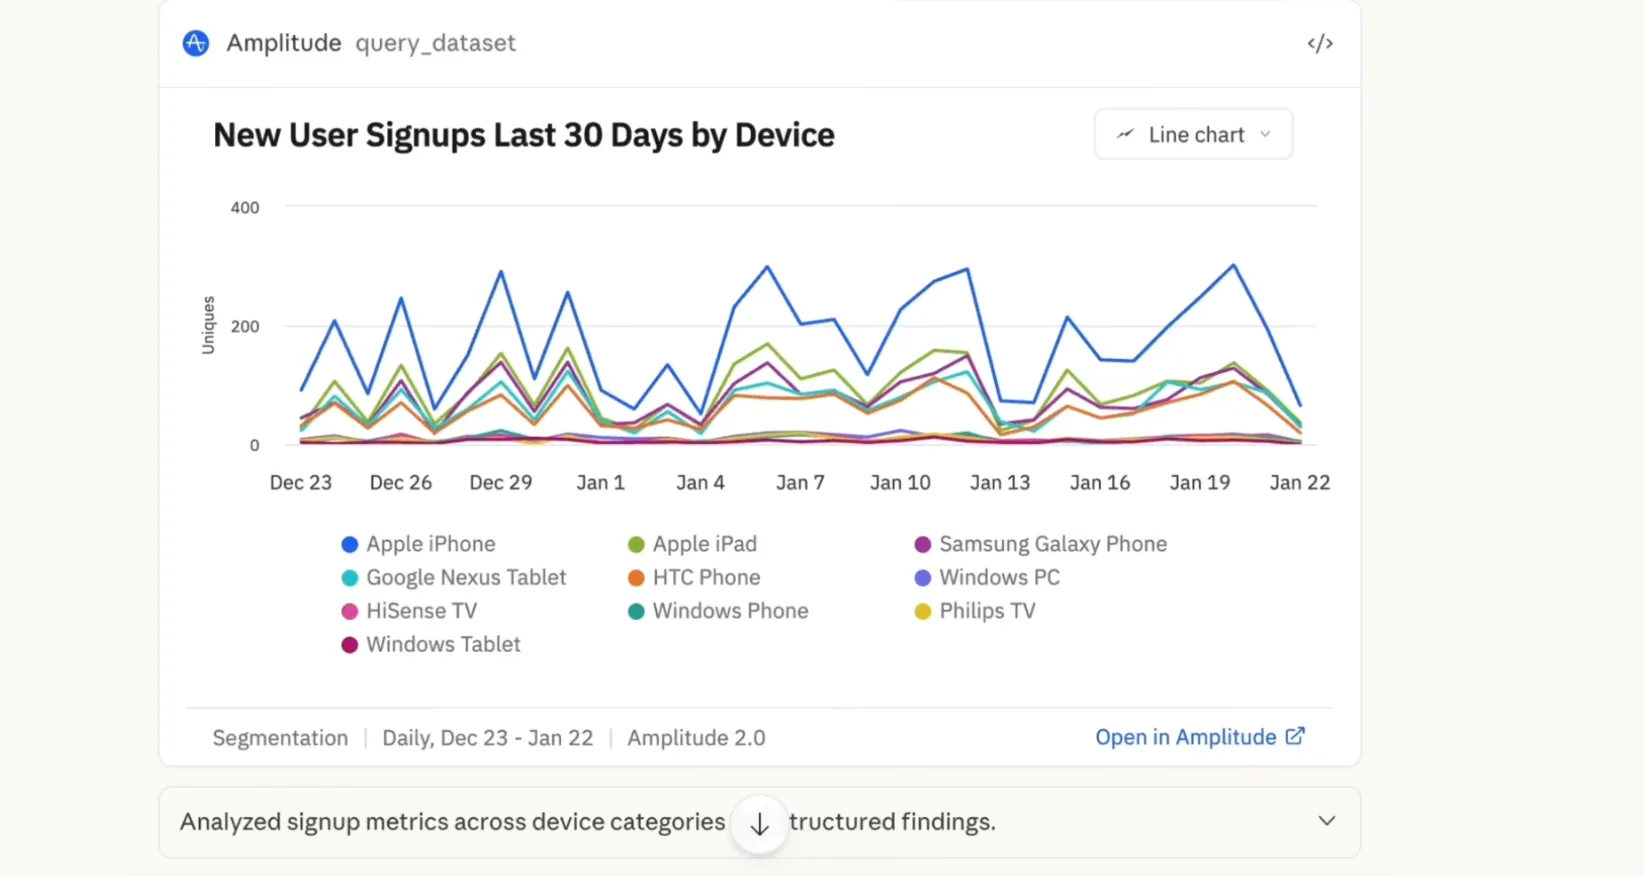Click the Dec 26 x-axis label
The height and width of the screenshot is (876, 1644).
[x=401, y=482]
